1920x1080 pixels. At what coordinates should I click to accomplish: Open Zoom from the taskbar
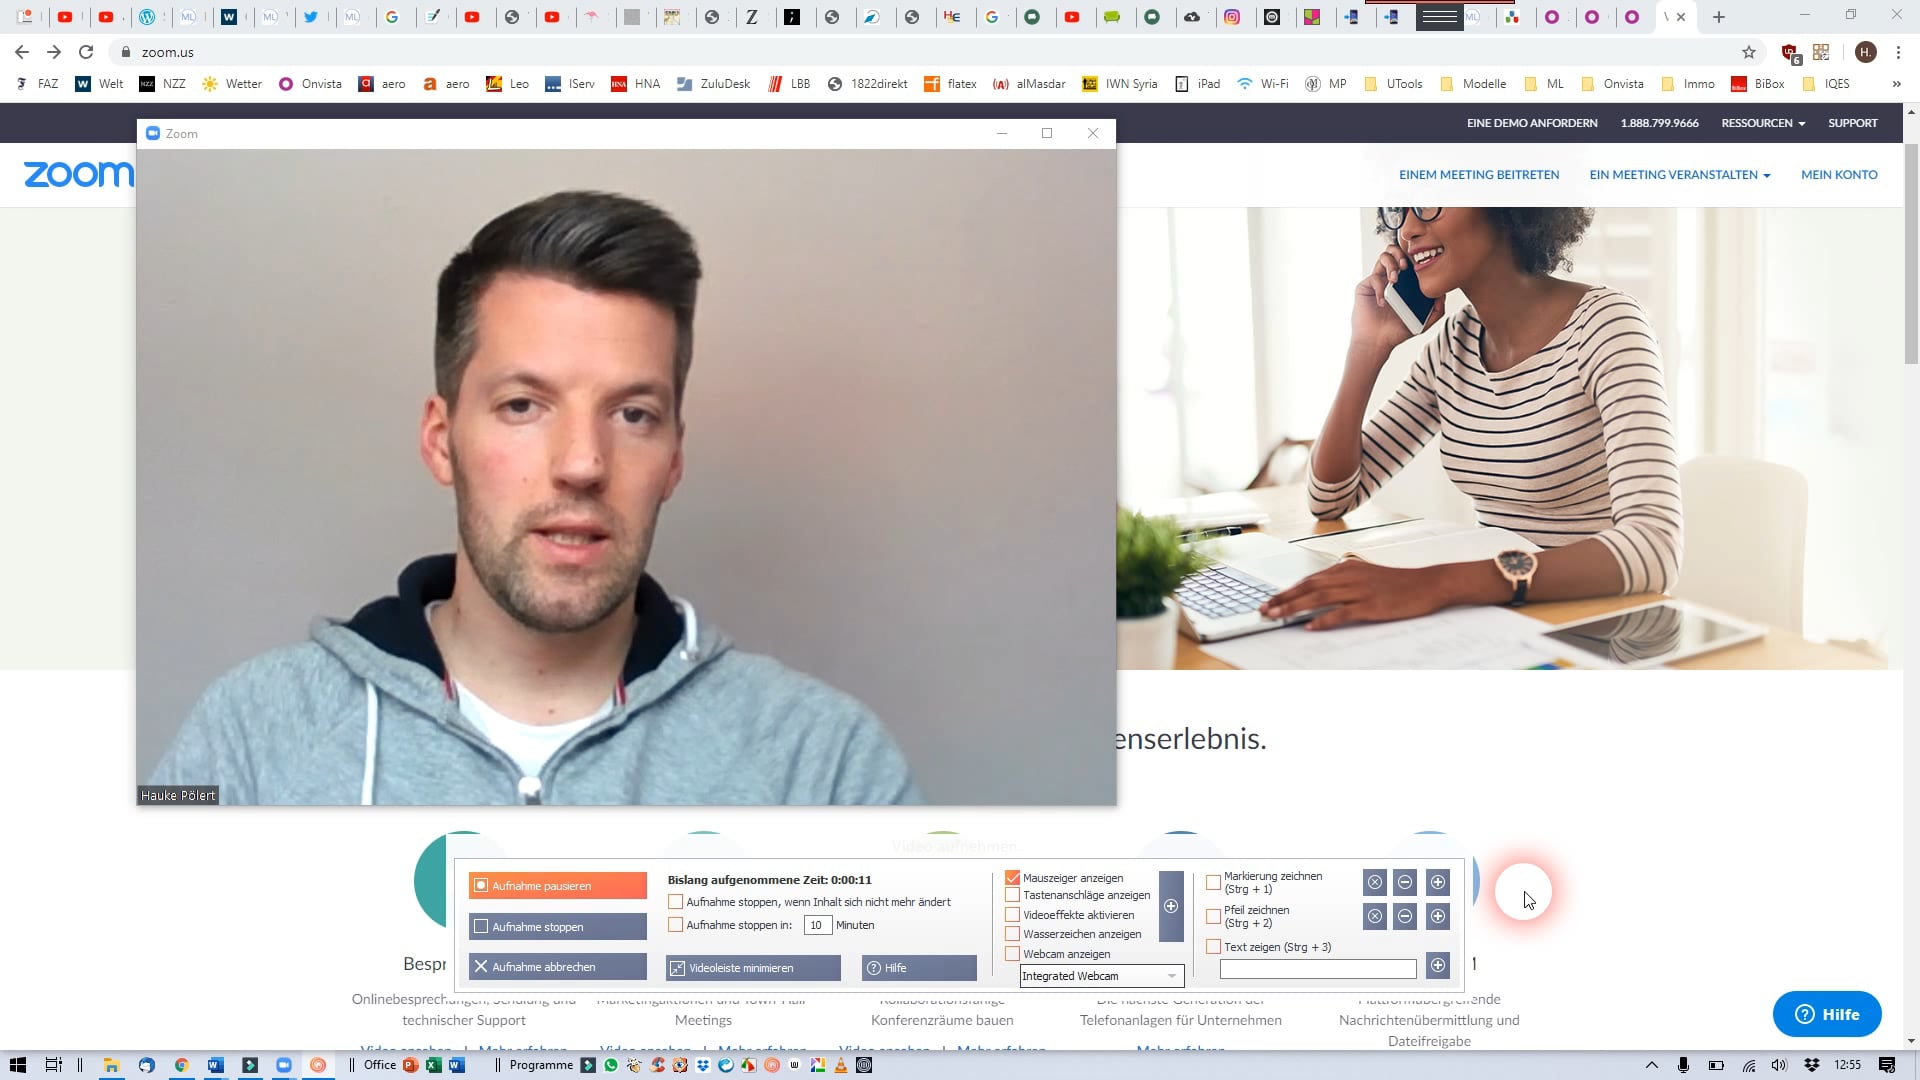point(284,1065)
